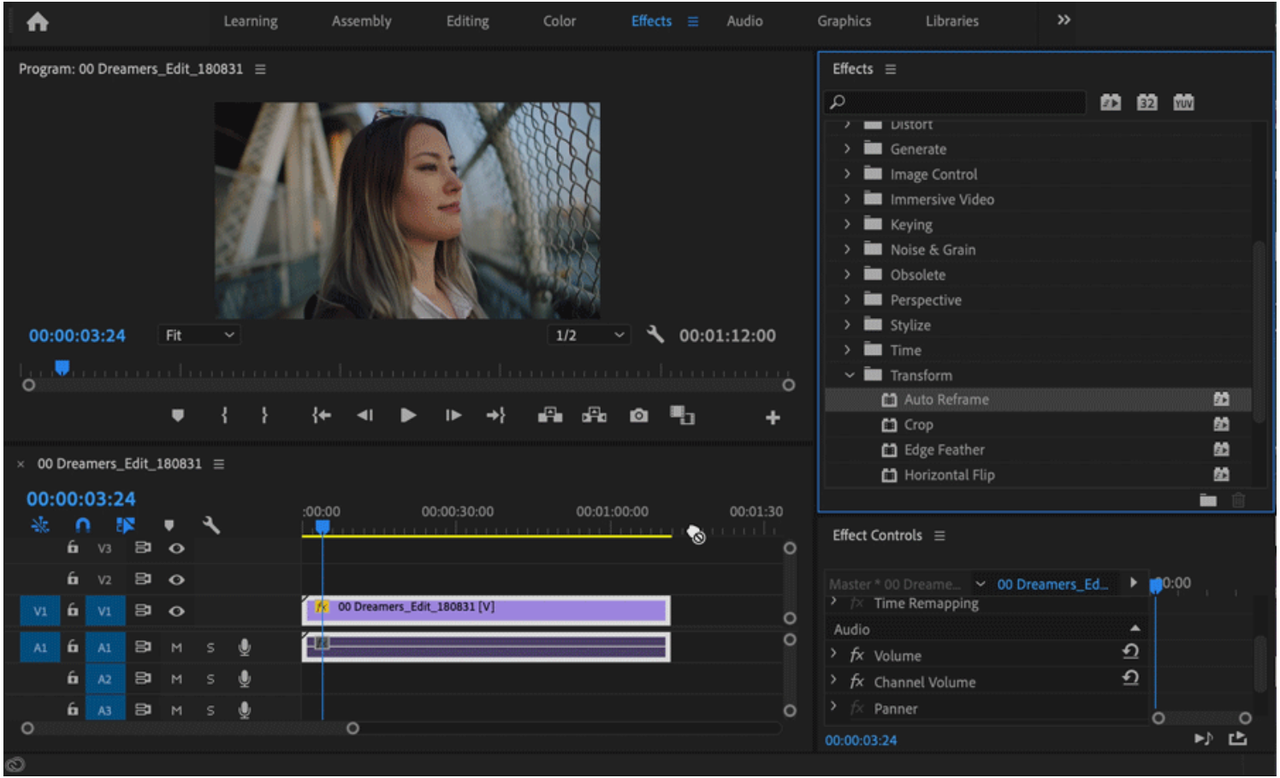Click the Lift icon in the program monitor
1280x778 pixels.
point(549,415)
